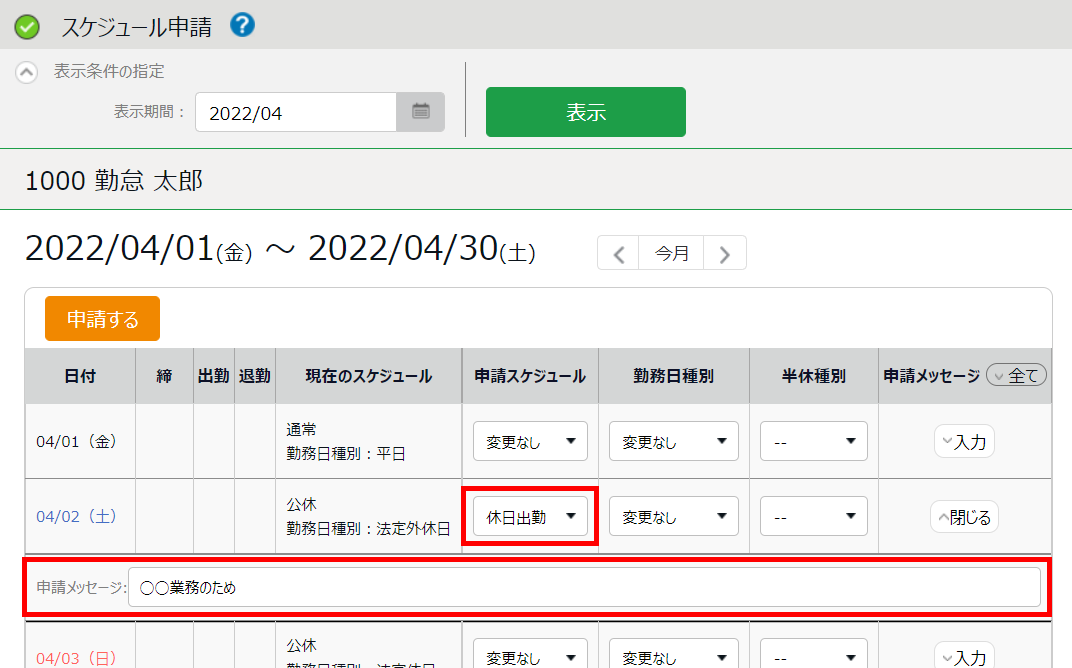
Task: Go to previous month with left arrow
Action: point(619,254)
